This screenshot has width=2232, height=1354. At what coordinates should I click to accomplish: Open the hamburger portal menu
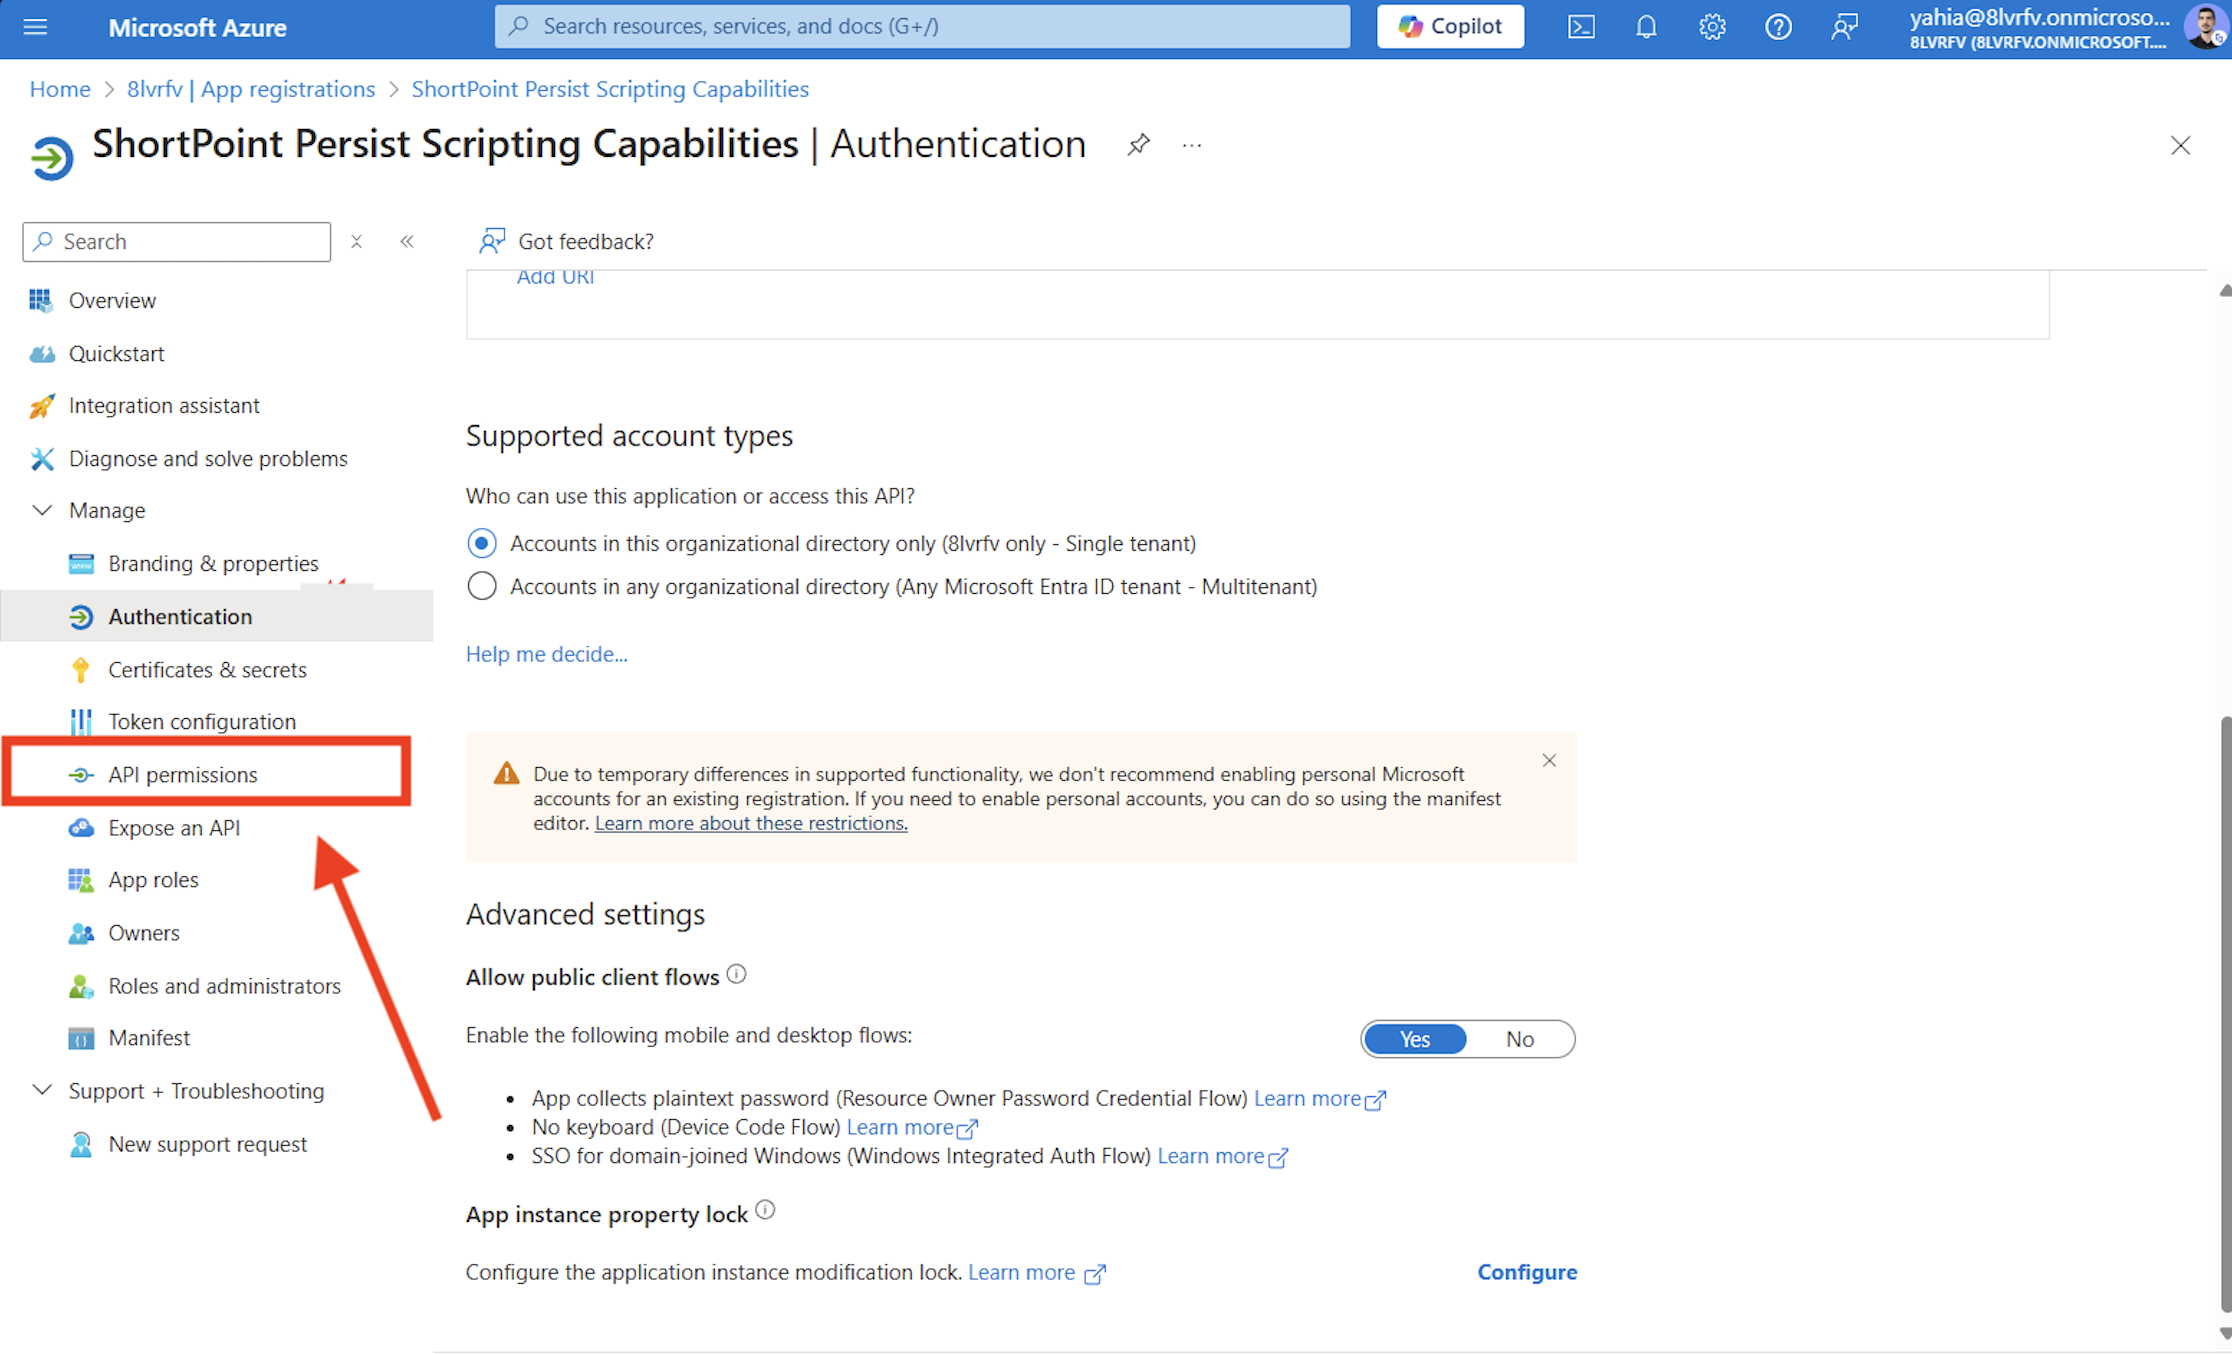click(x=35, y=27)
